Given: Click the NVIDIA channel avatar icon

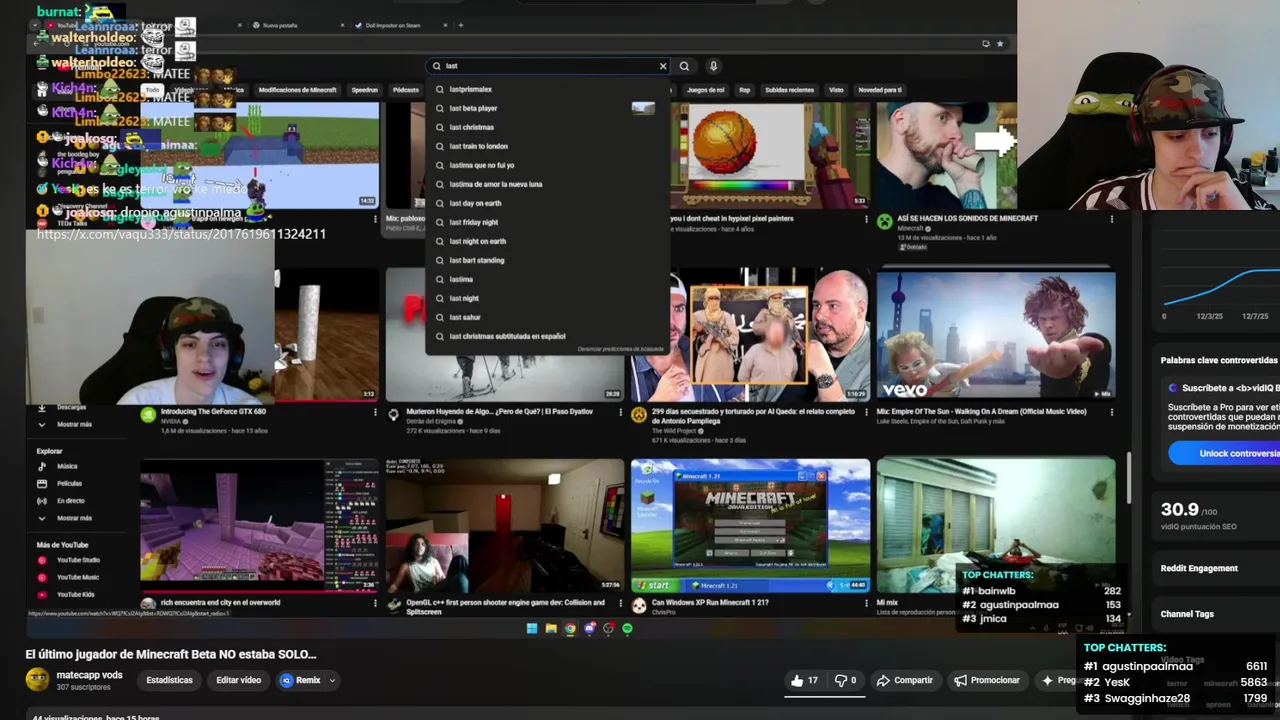Looking at the screenshot, I should click(148, 415).
